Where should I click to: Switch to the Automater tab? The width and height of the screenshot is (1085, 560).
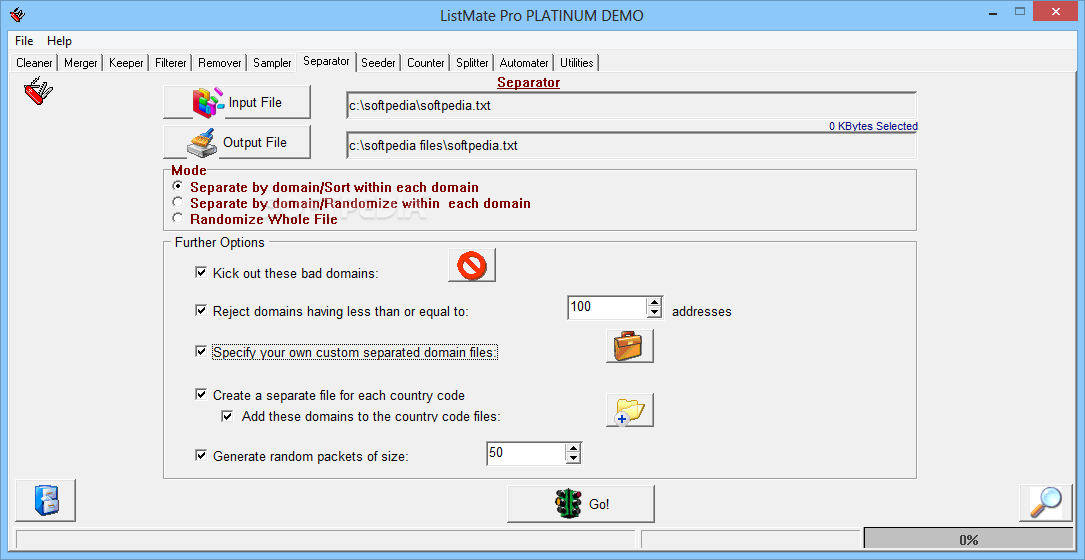pyautogui.click(x=525, y=63)
